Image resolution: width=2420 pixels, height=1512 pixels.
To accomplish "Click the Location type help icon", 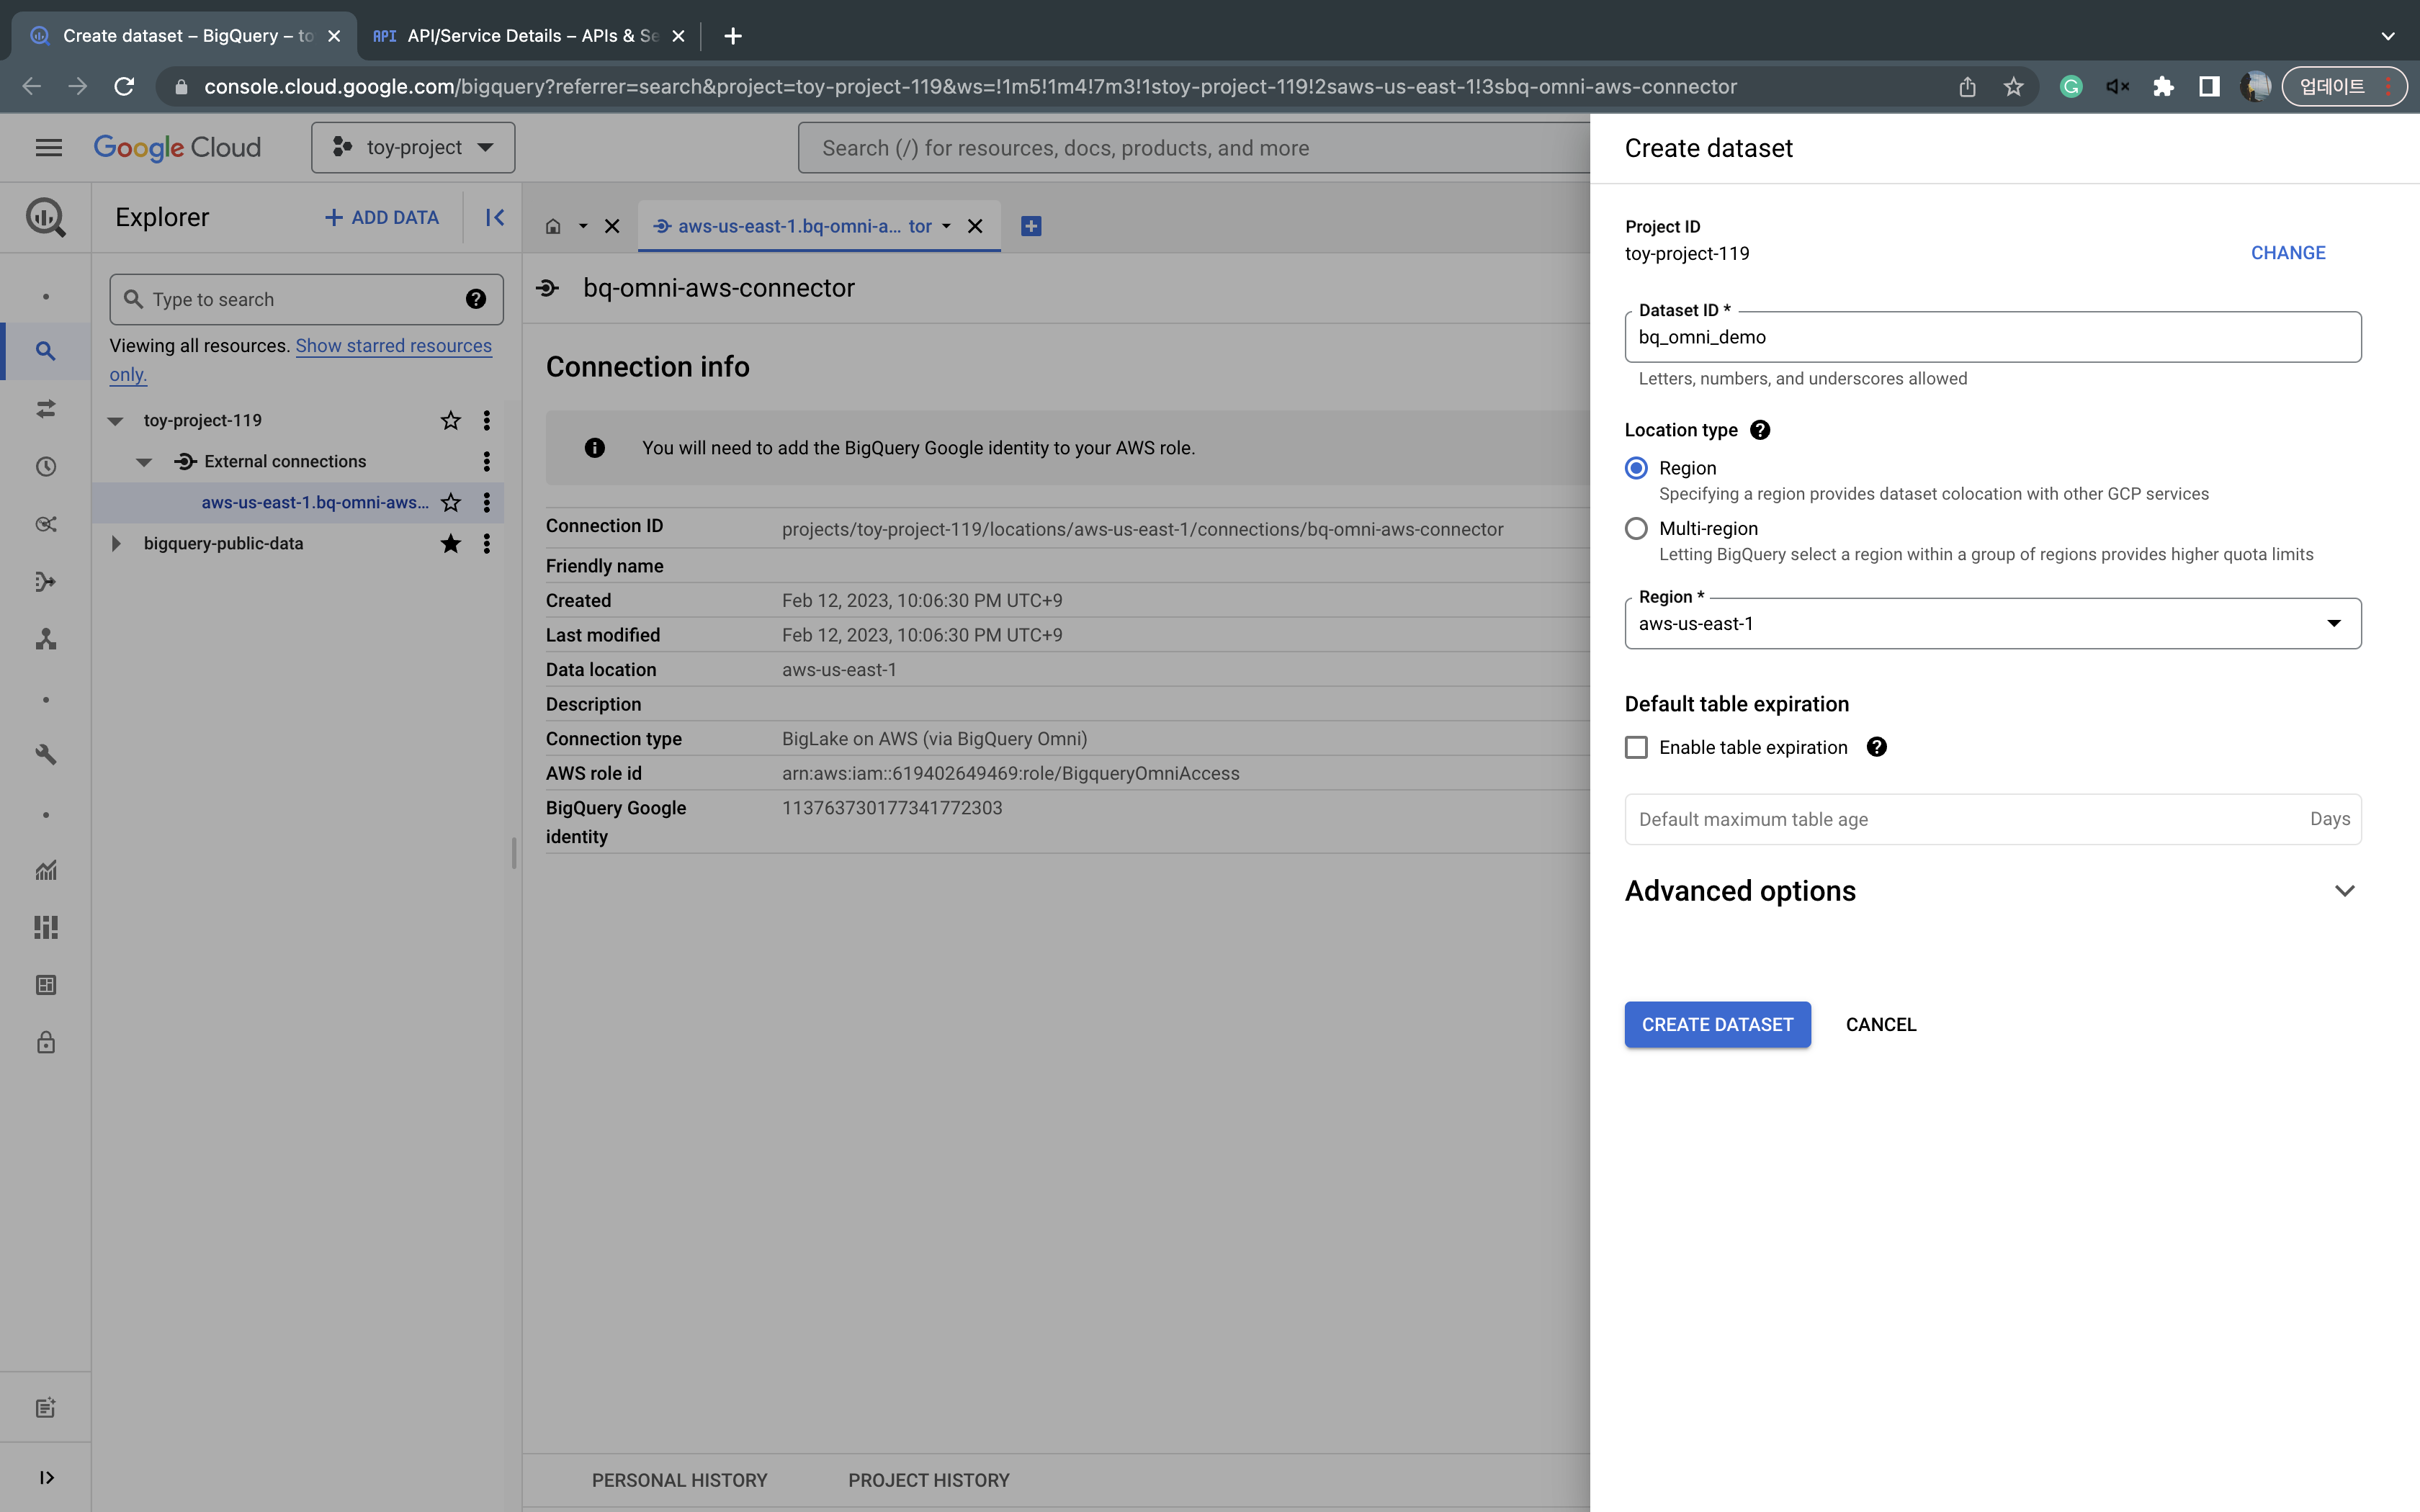I will click(x=1760, y=430).
